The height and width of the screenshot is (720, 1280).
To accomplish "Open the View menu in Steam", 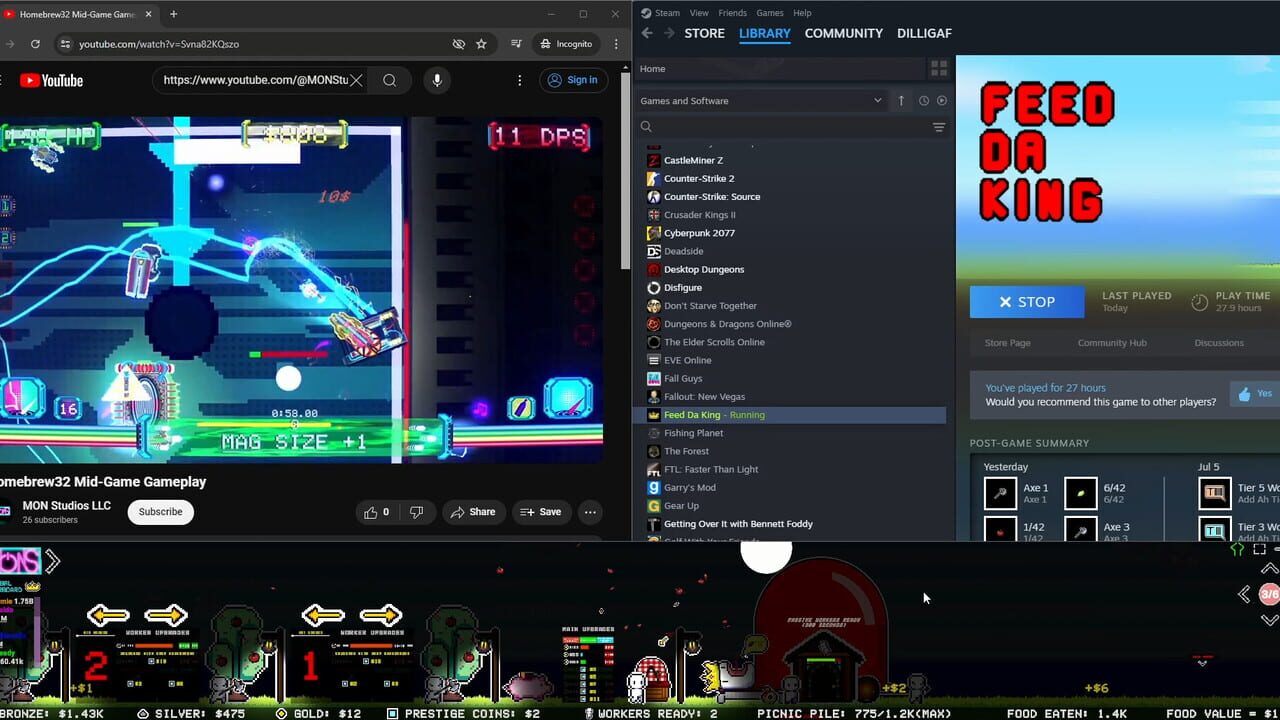I will click(x=699, y=13).
